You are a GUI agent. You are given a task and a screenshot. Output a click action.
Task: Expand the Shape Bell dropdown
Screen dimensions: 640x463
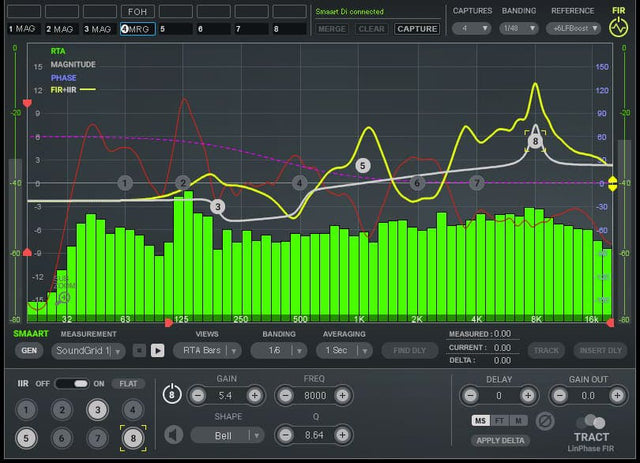227,435
